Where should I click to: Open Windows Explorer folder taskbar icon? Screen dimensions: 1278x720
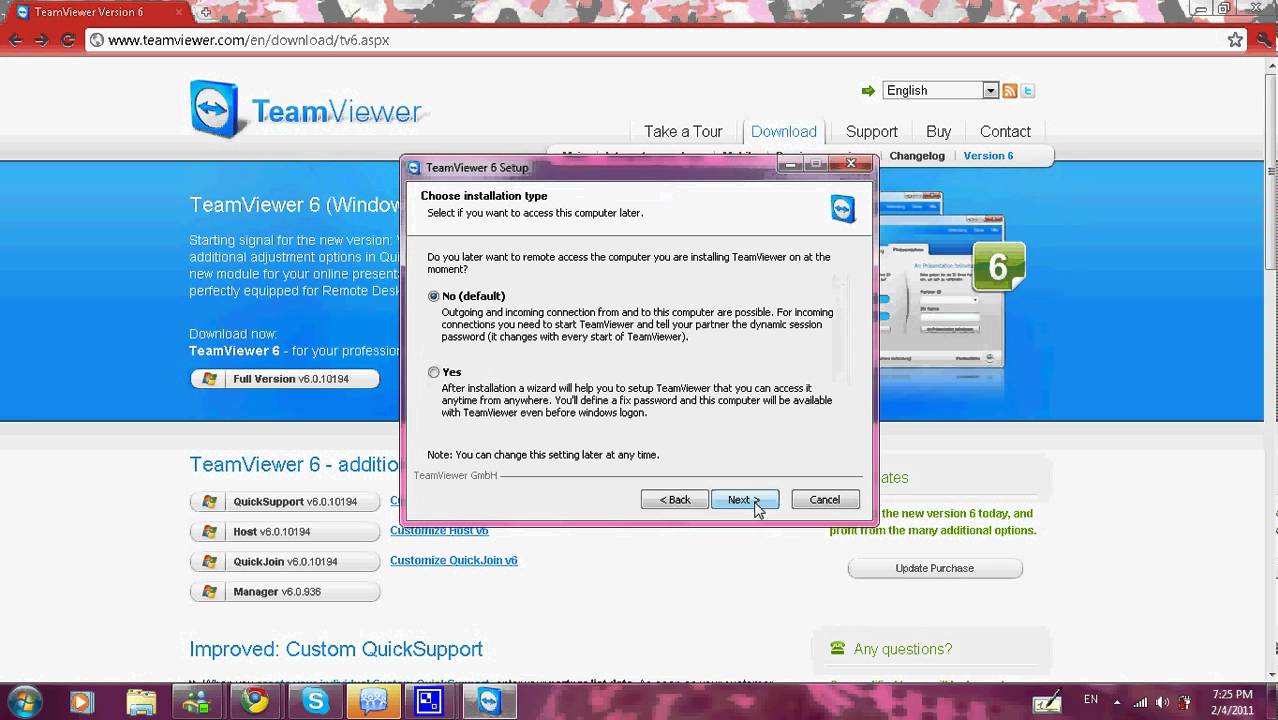(x=141, y=701)
